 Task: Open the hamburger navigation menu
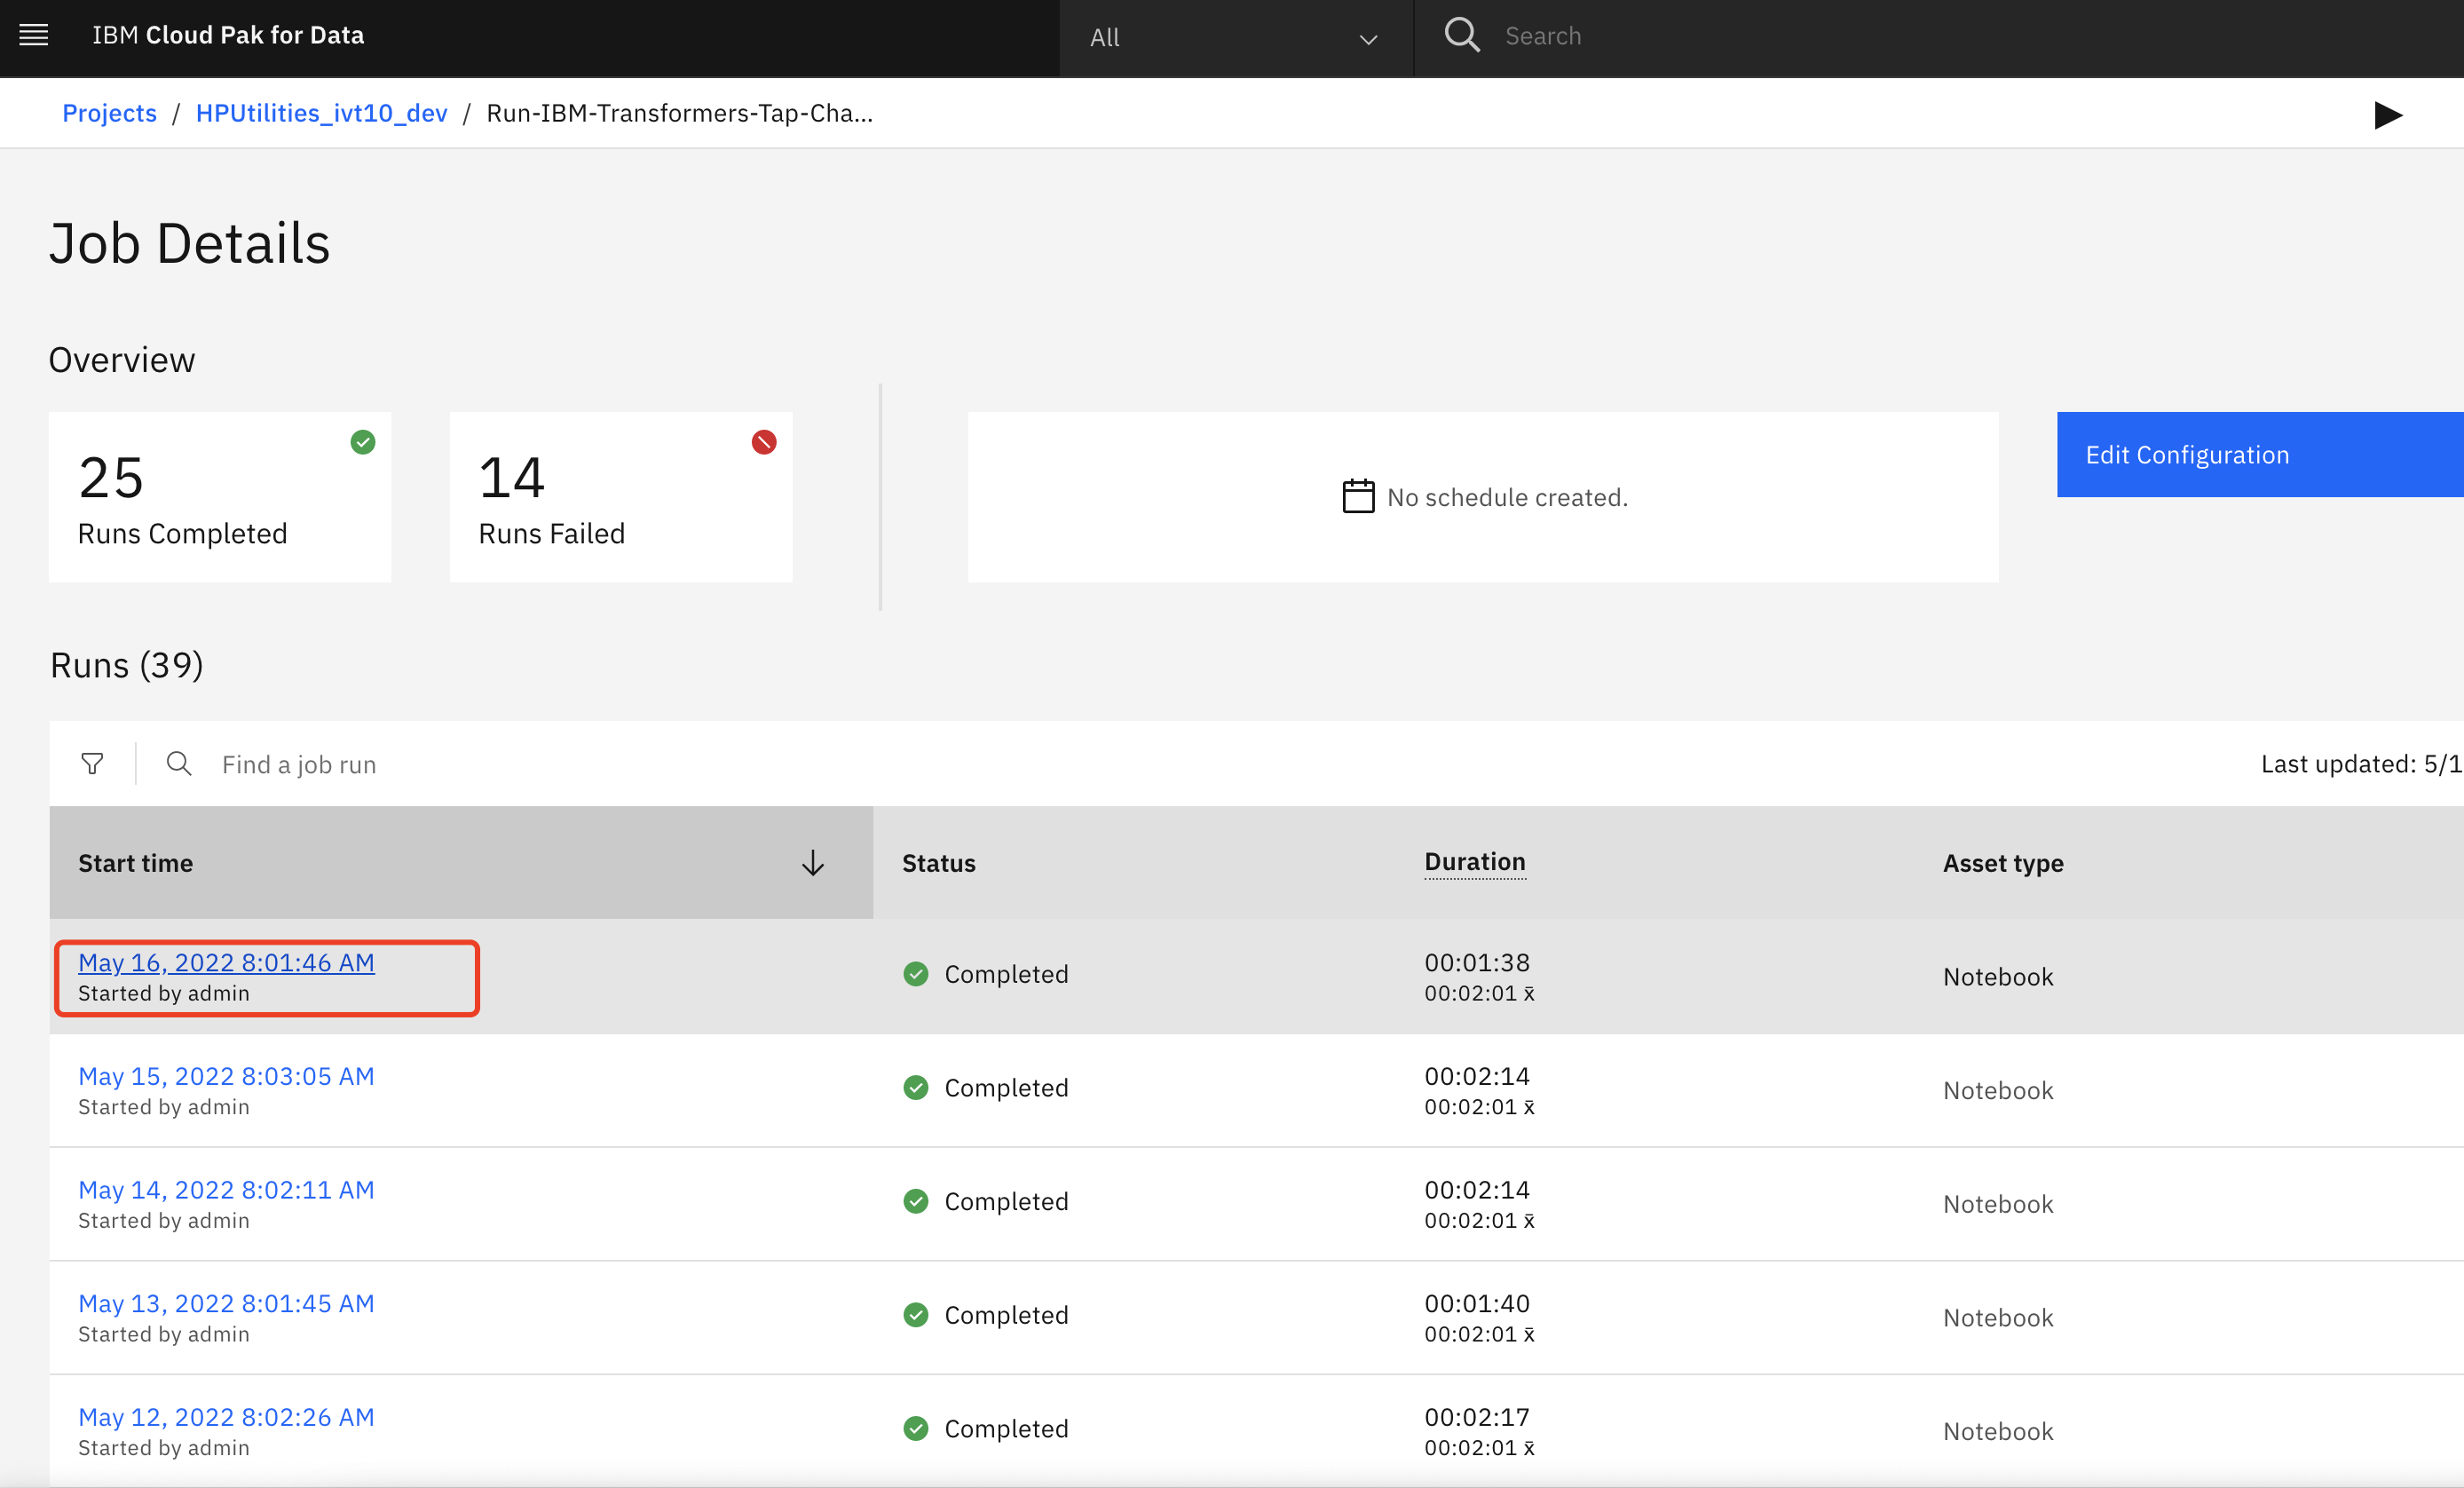(x=34, y=36)
